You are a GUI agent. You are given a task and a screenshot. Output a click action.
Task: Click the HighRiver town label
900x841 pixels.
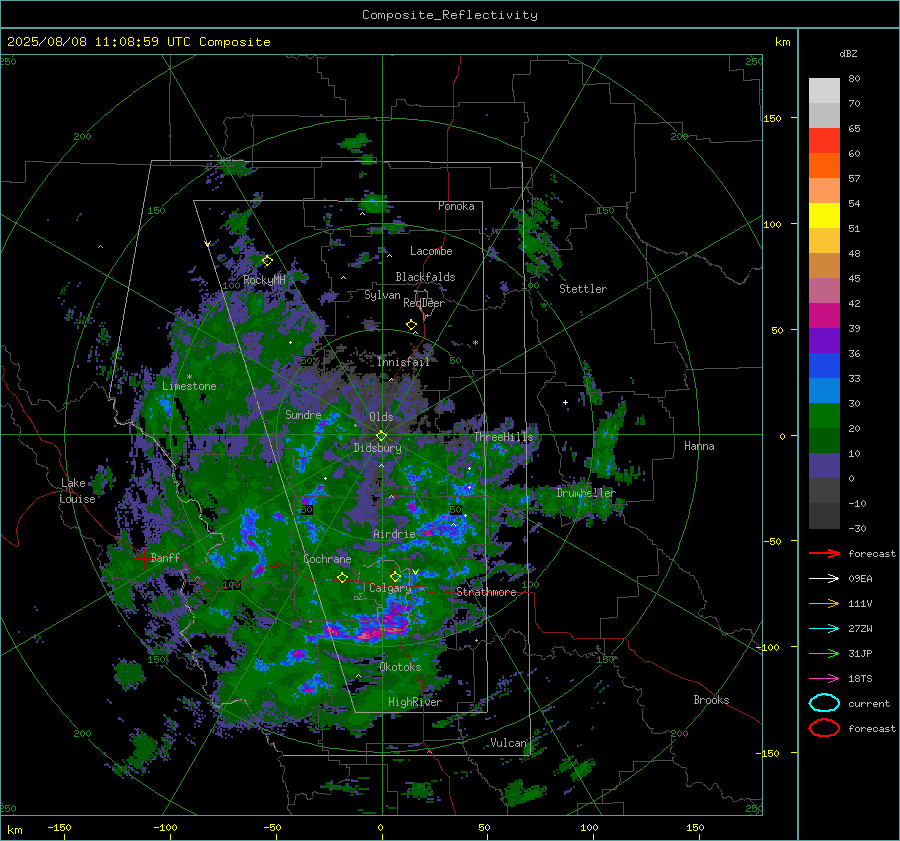coord(415,702)
